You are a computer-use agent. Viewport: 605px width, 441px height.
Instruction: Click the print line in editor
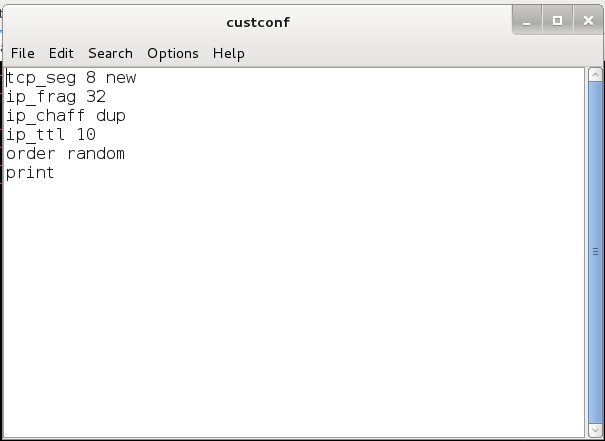click(x=30, y=173)
